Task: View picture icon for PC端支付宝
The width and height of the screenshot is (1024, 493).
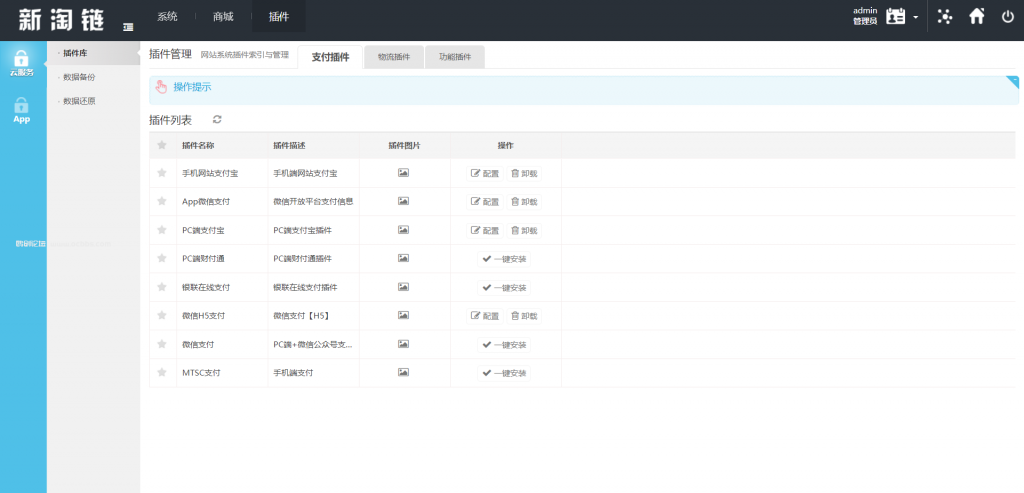Action: point(404,230)
